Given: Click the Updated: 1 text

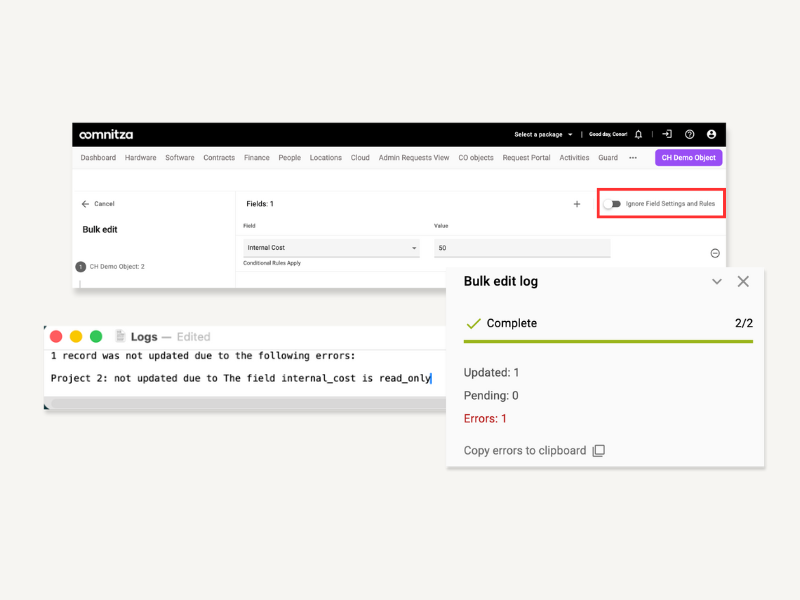Looking at the screenshot, I should pyautogui.click(x=491, y=372).
